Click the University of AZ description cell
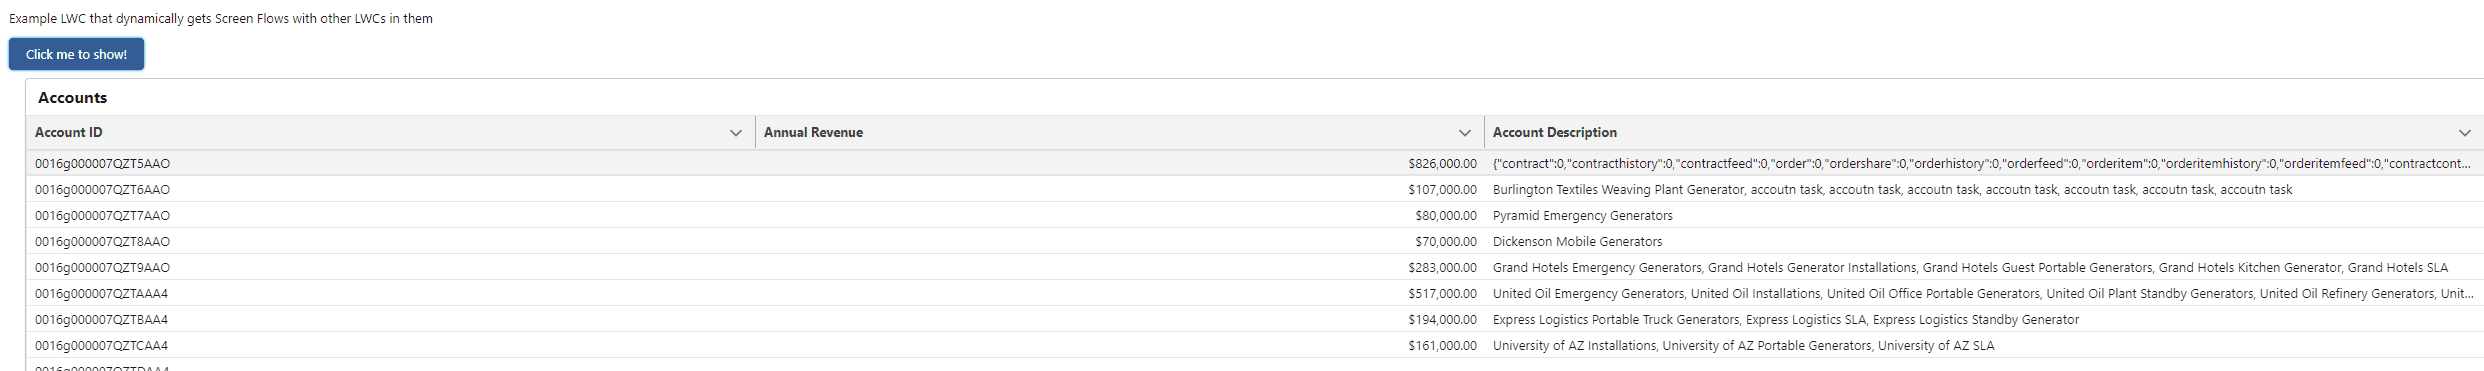Screen dimensions: 2484x371 coord(1984,345)
